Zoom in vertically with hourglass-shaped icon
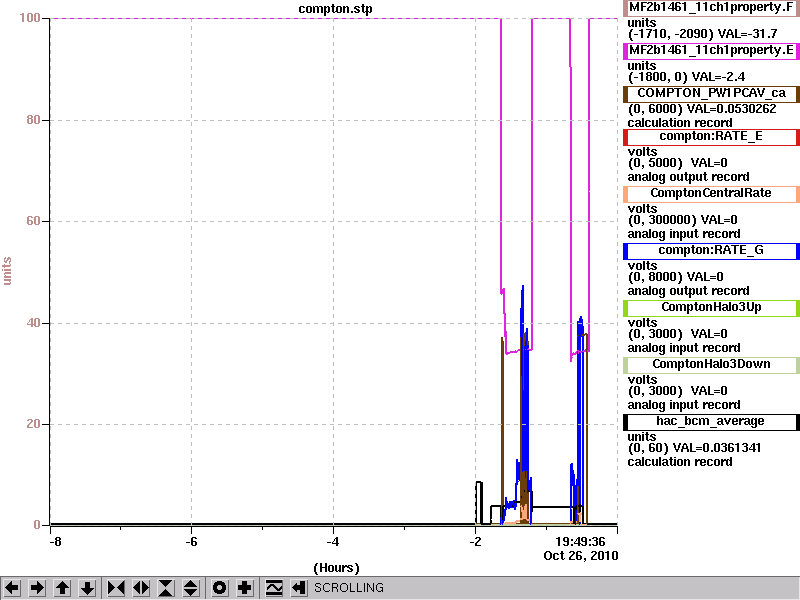Image resolution: width=800 pixels, height=600 pixels. (x=166, y=588)
